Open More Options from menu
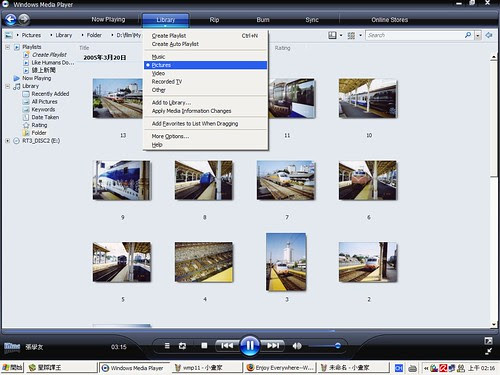Viewport: 500px width, 375px height. [205, 136]
